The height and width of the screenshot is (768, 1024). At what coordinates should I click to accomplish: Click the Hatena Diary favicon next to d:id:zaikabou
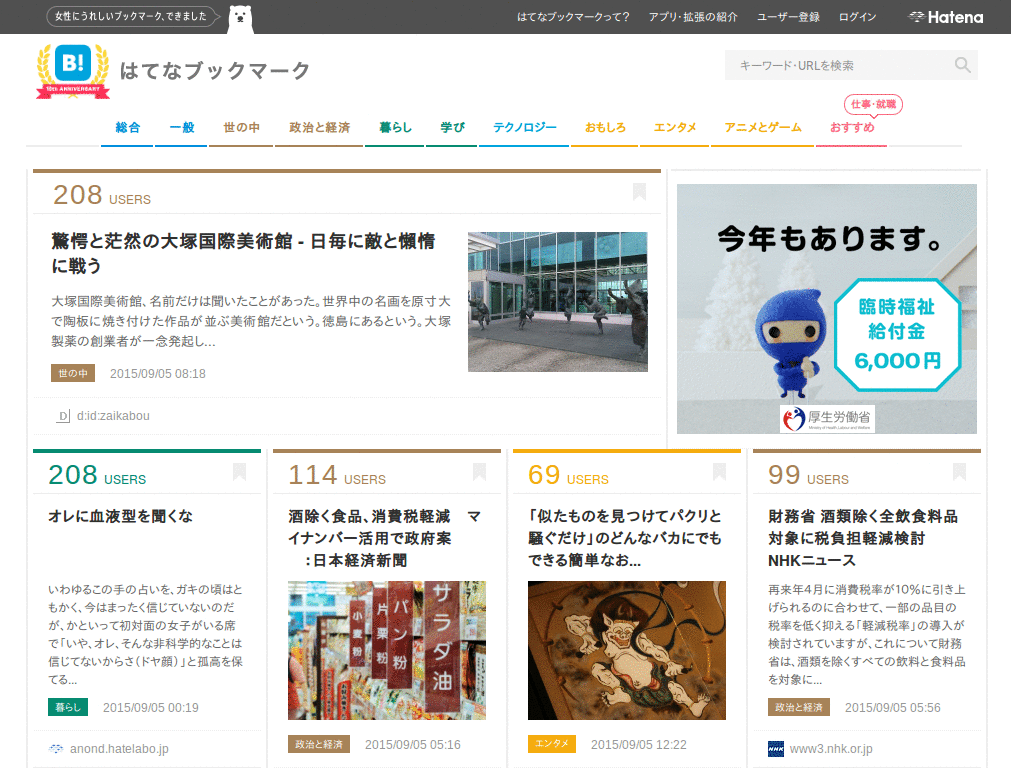coord(63,416)
